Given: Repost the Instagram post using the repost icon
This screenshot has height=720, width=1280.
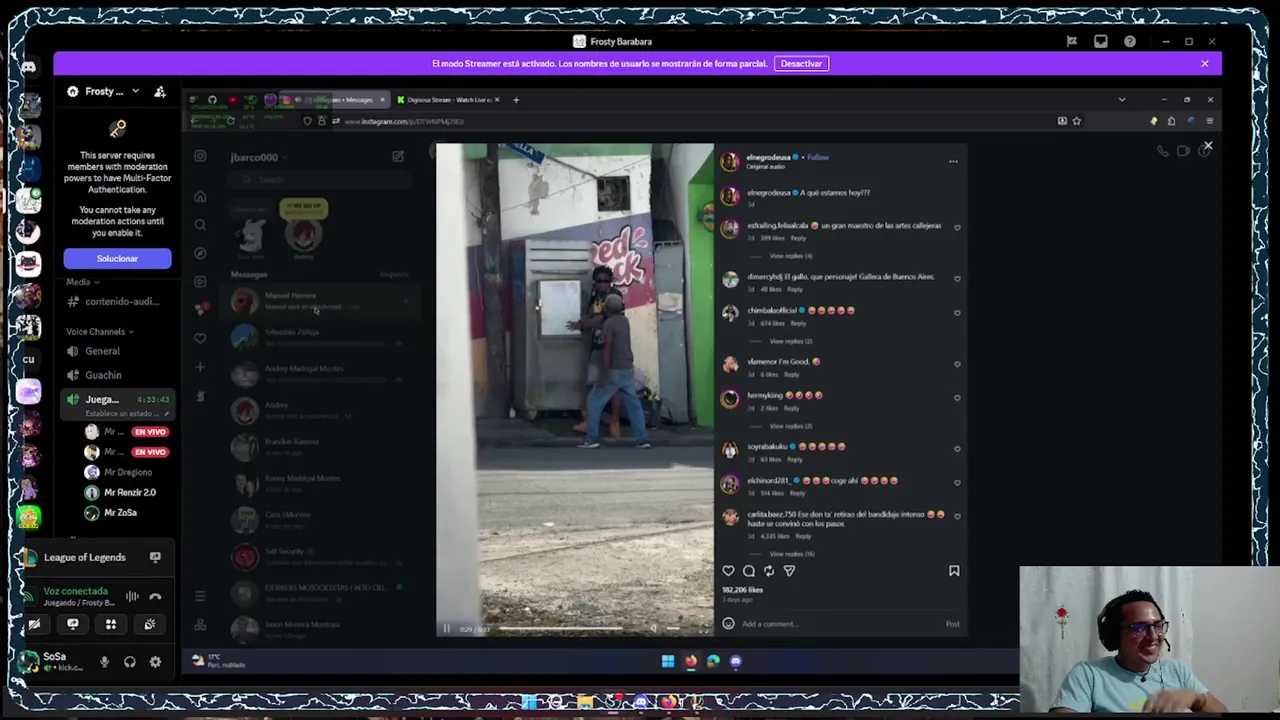Looking at the screenshot, I should (769, 571).
